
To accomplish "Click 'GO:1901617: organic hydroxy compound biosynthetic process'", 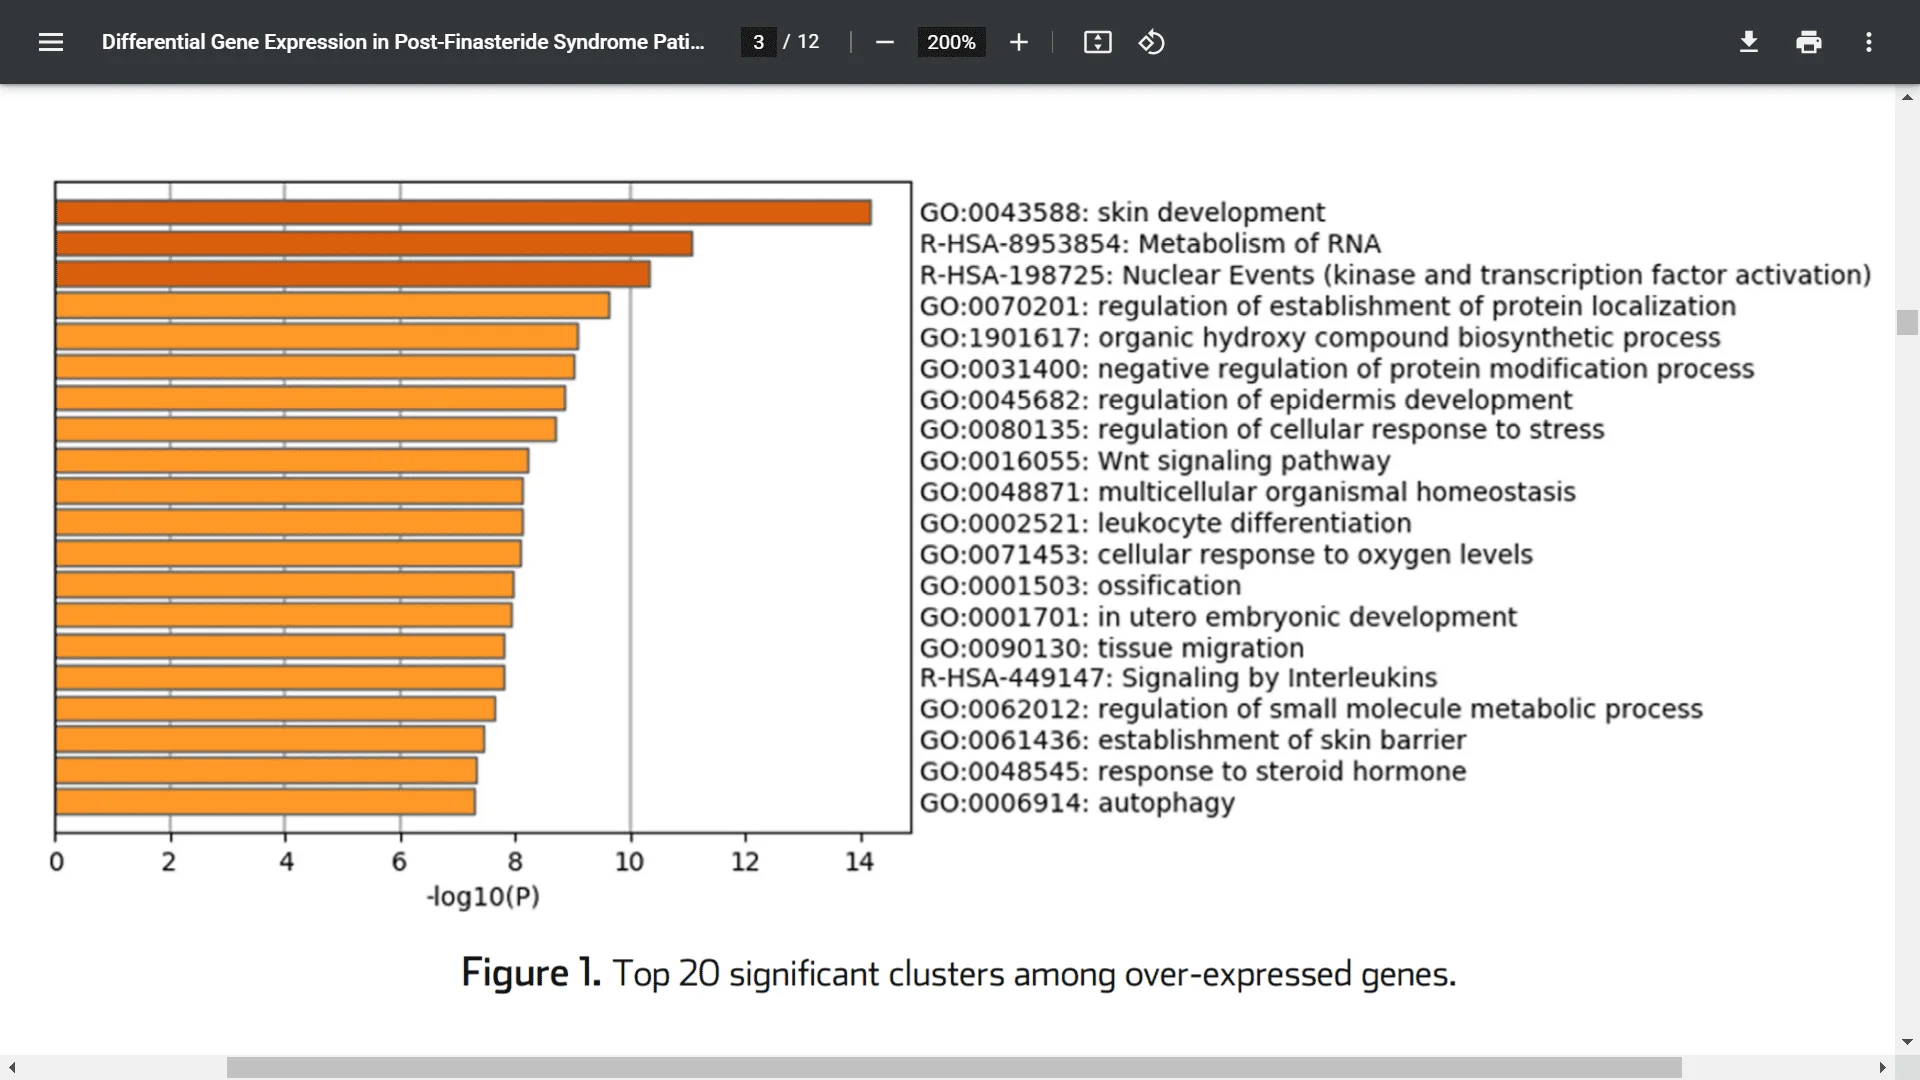I will coord(1320,337).
